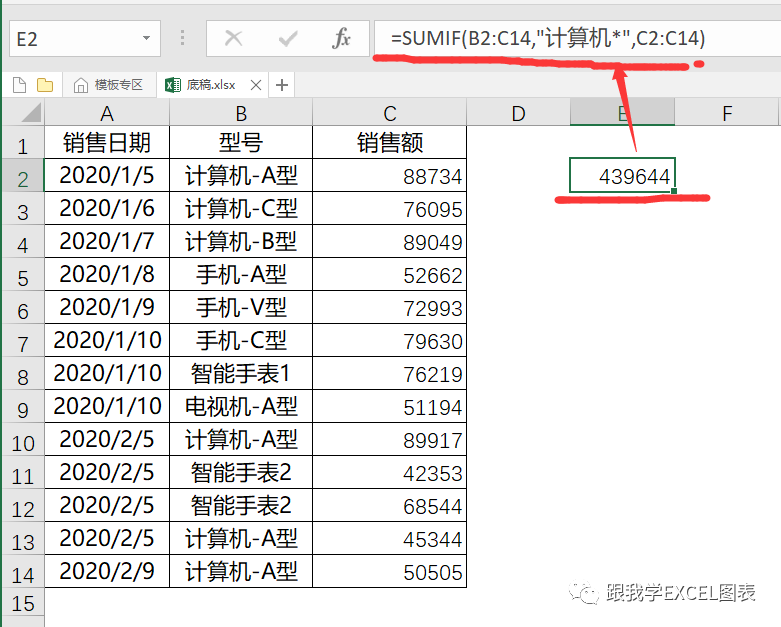Click cell 计算机-C型

click(241, 208)
